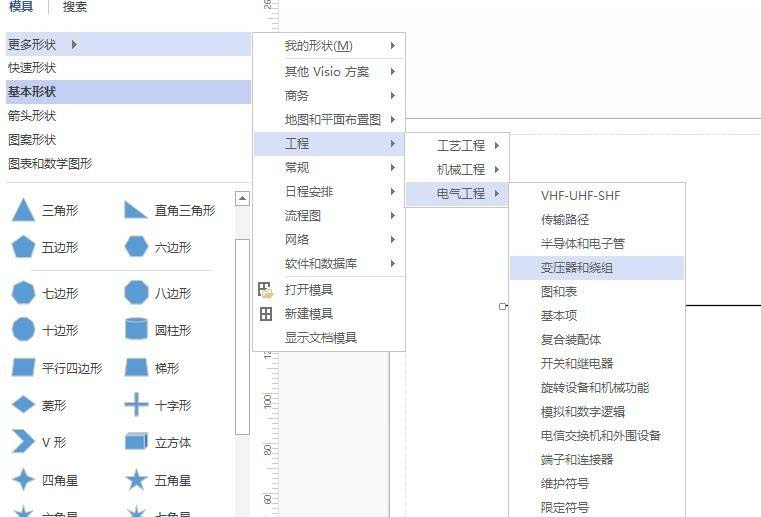
Task: Open the 电气工程 submenu
Action: point(457,194)
